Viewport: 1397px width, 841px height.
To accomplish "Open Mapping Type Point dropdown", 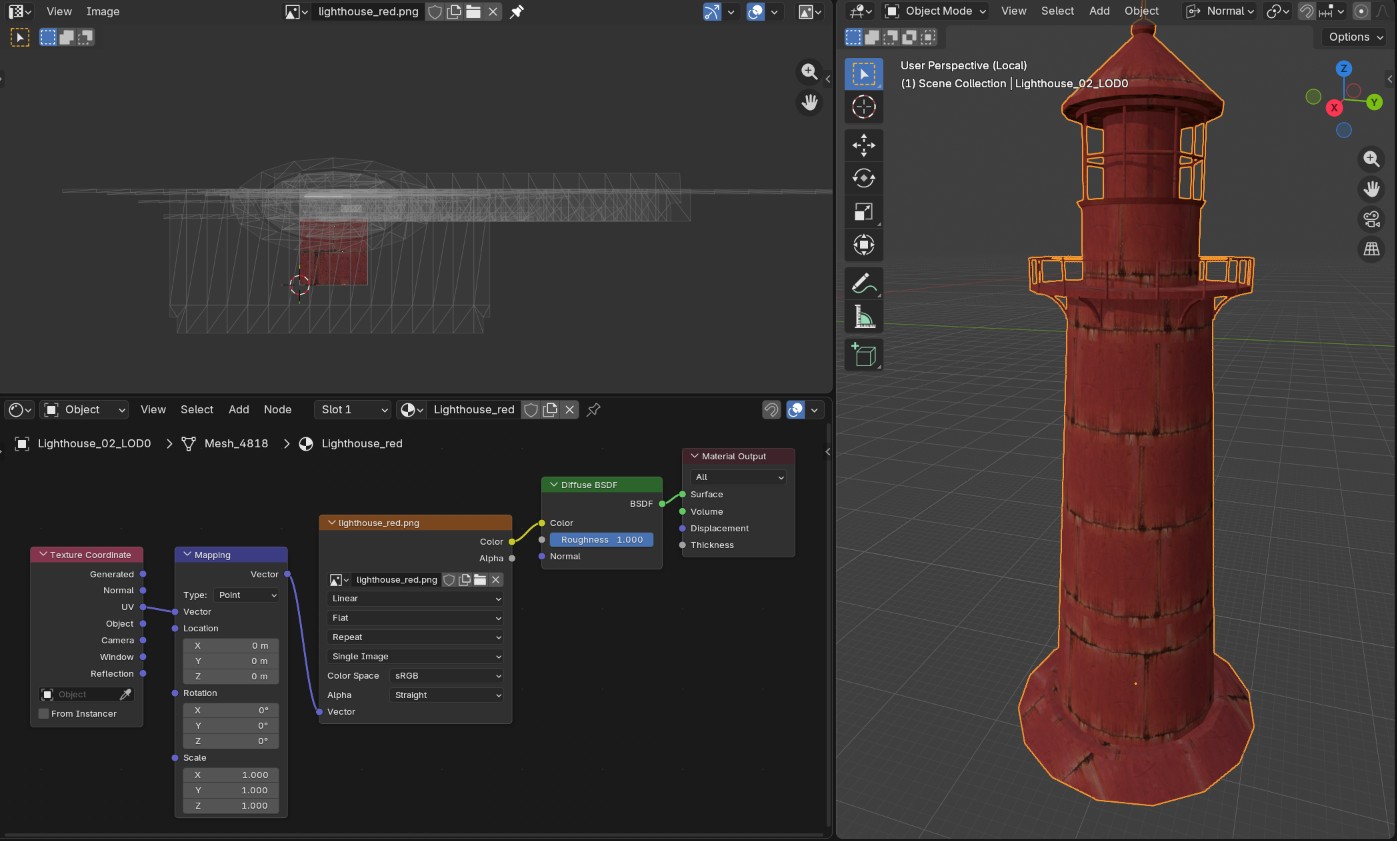I will [x=246, y=595].
